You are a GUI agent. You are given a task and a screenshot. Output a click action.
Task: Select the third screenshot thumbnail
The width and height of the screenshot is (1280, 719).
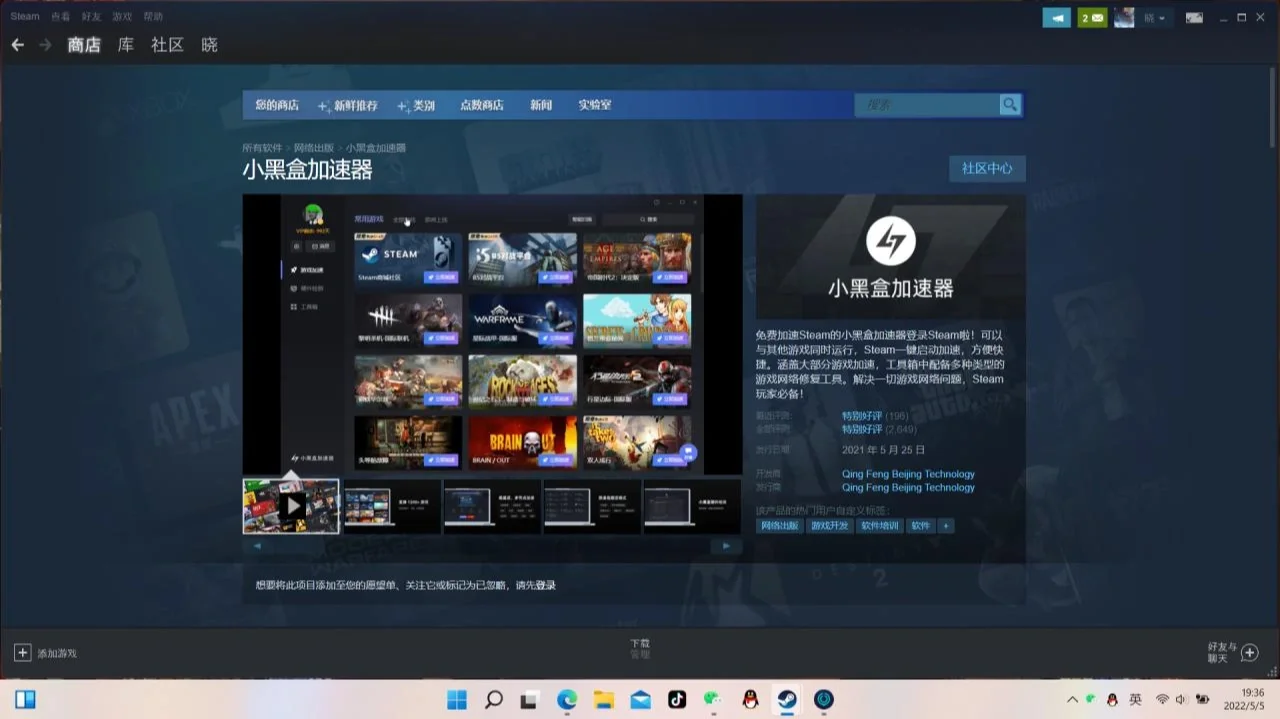coord(491,506)
